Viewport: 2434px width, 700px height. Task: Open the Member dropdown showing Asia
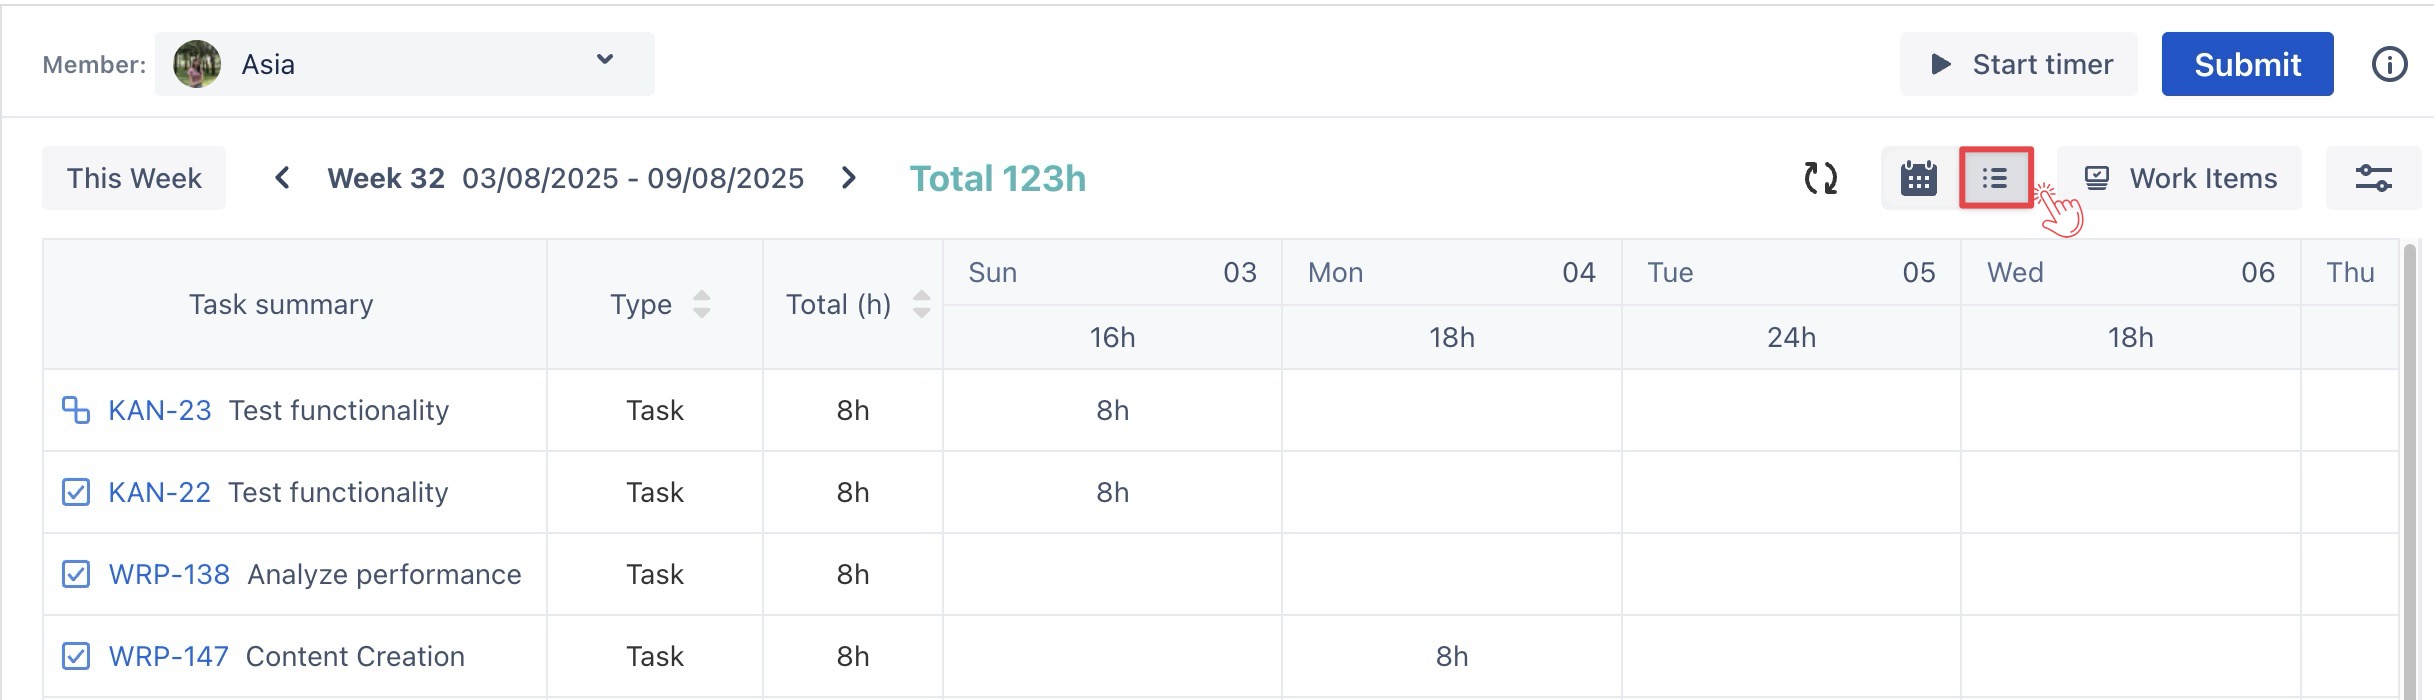[404, 65]
